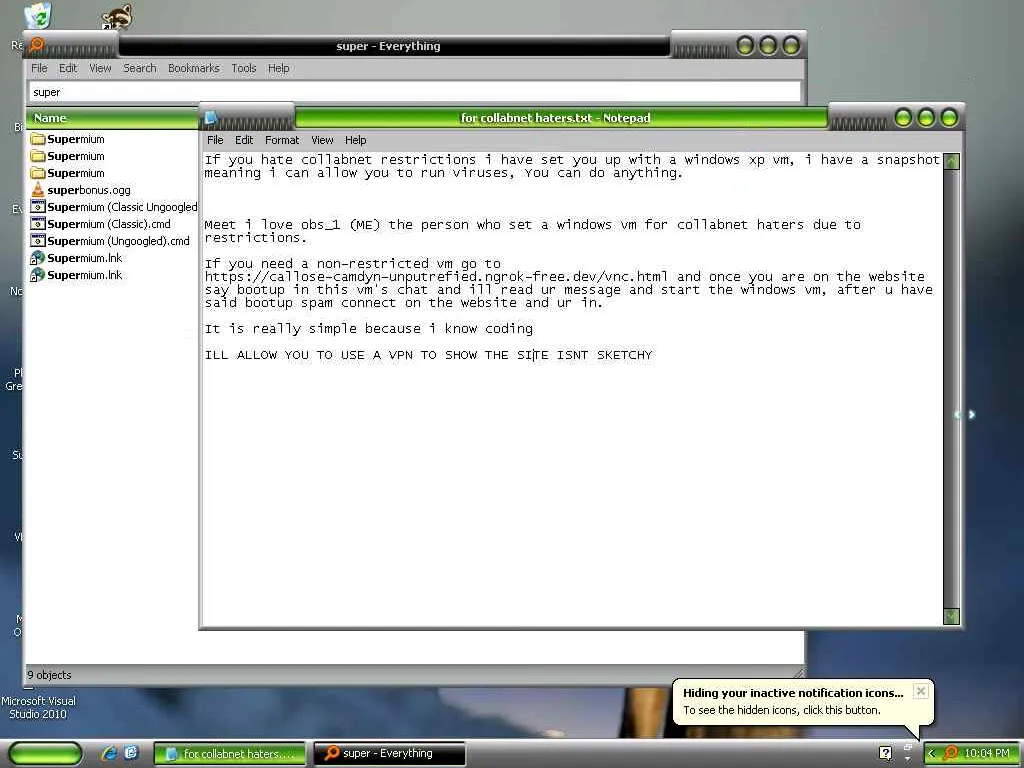This screenshot has height=768, width=1024.
Task: Open the View menu in Everything window
Action: pos(100,68)
